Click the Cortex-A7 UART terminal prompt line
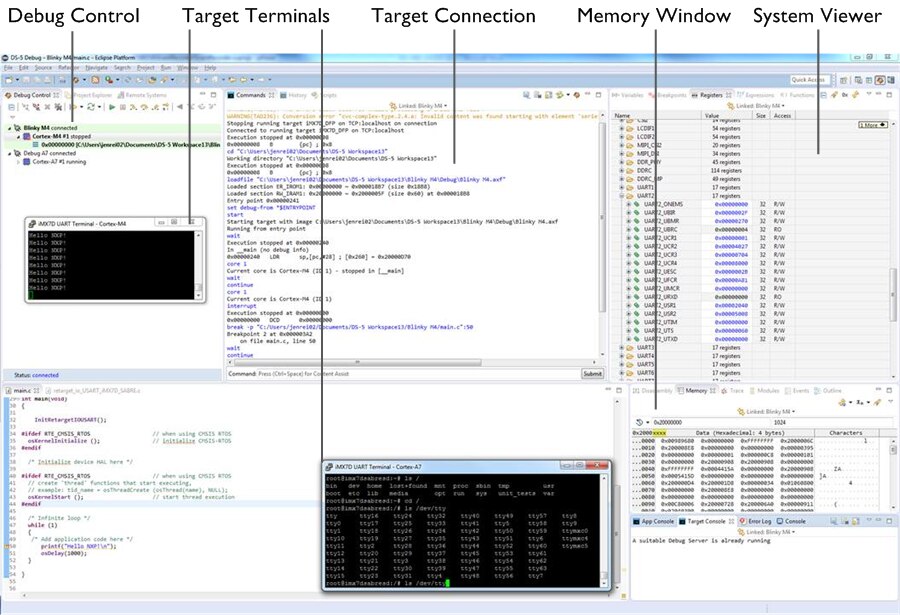Image resolution: width=900 pixels, height=615 pixels. coord(387,583)
